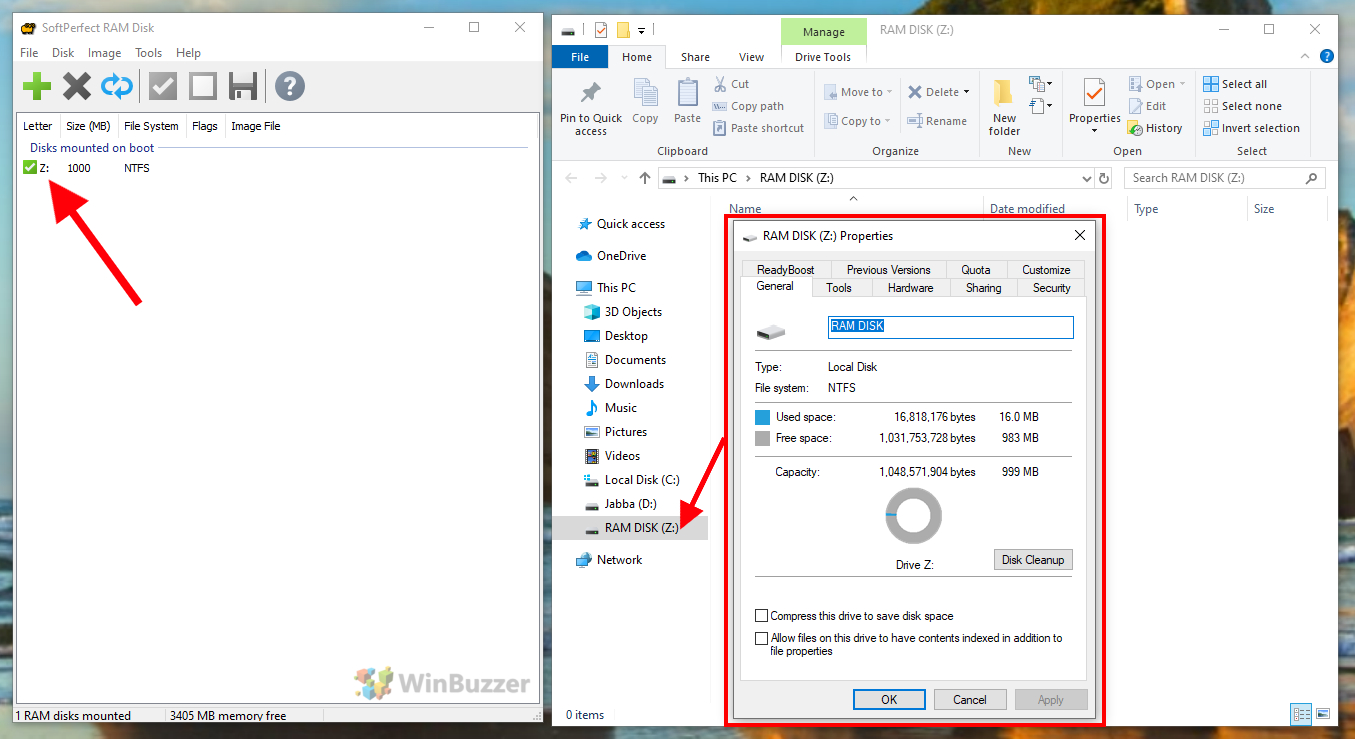Click Edit in the Open group
Screen dimensions: 1355x739
1147,106
